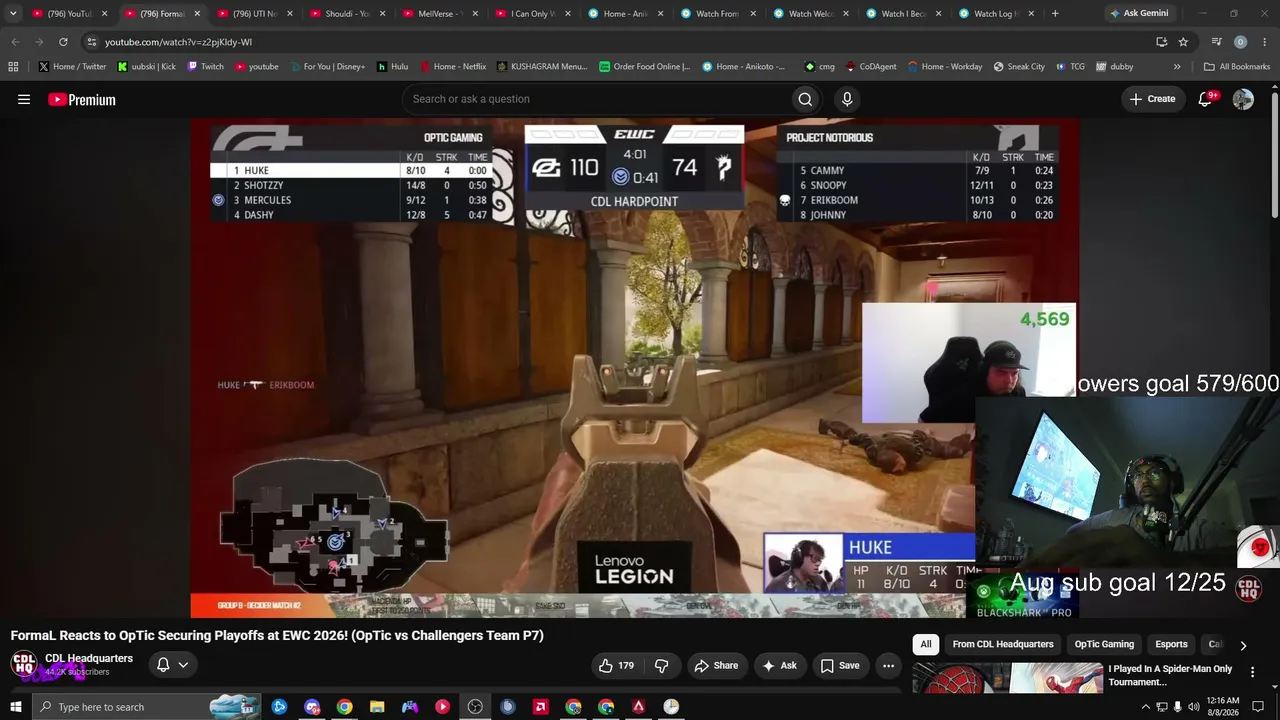Reload the page in the browser
Image resolution: width=1280 pixels, height=720 pixels.
63,42
